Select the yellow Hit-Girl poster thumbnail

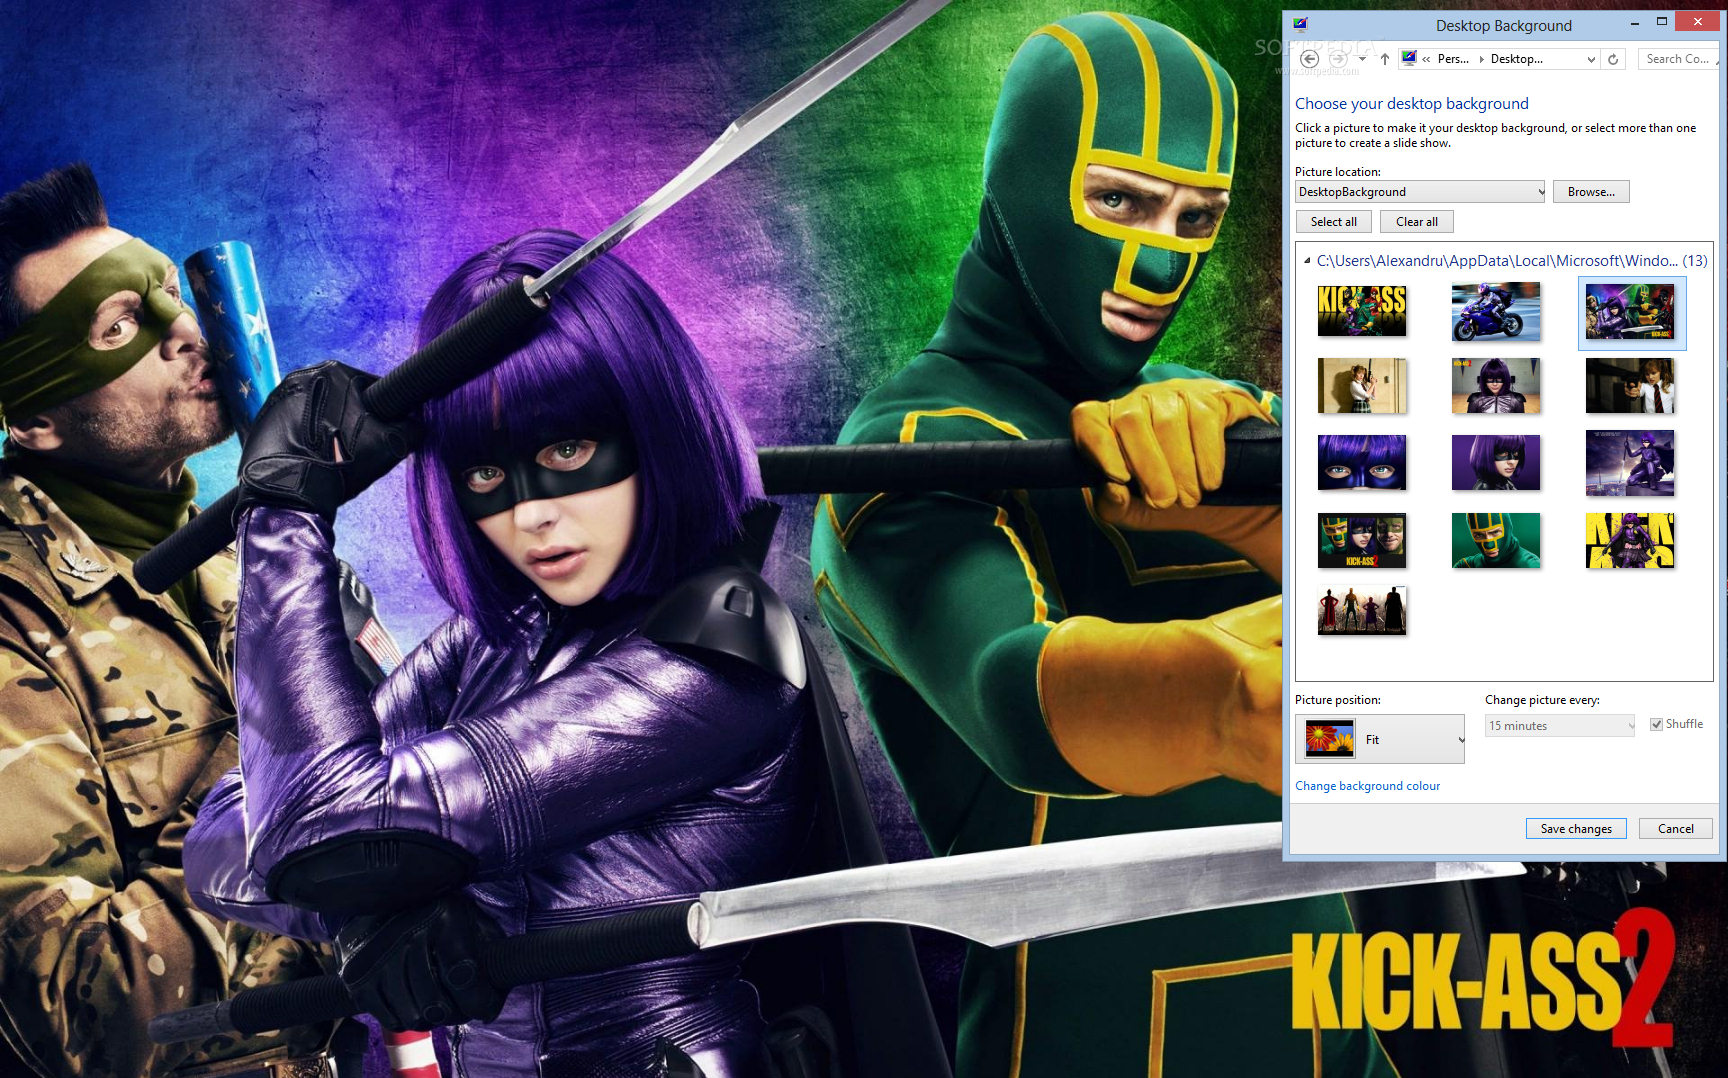1630,540
